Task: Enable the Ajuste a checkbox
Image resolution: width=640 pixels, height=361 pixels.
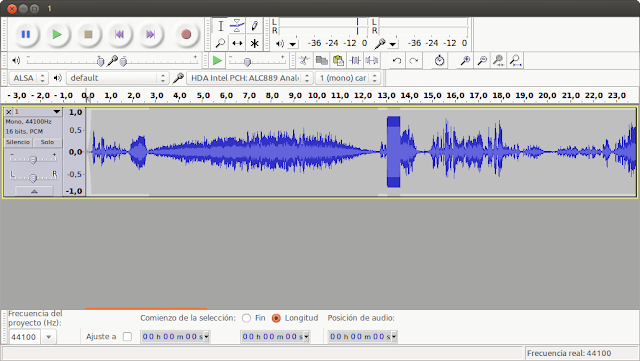Action: 127,336
